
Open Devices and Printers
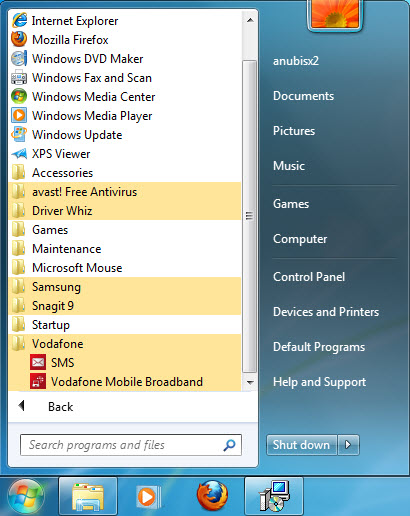(x=326, y=312)
